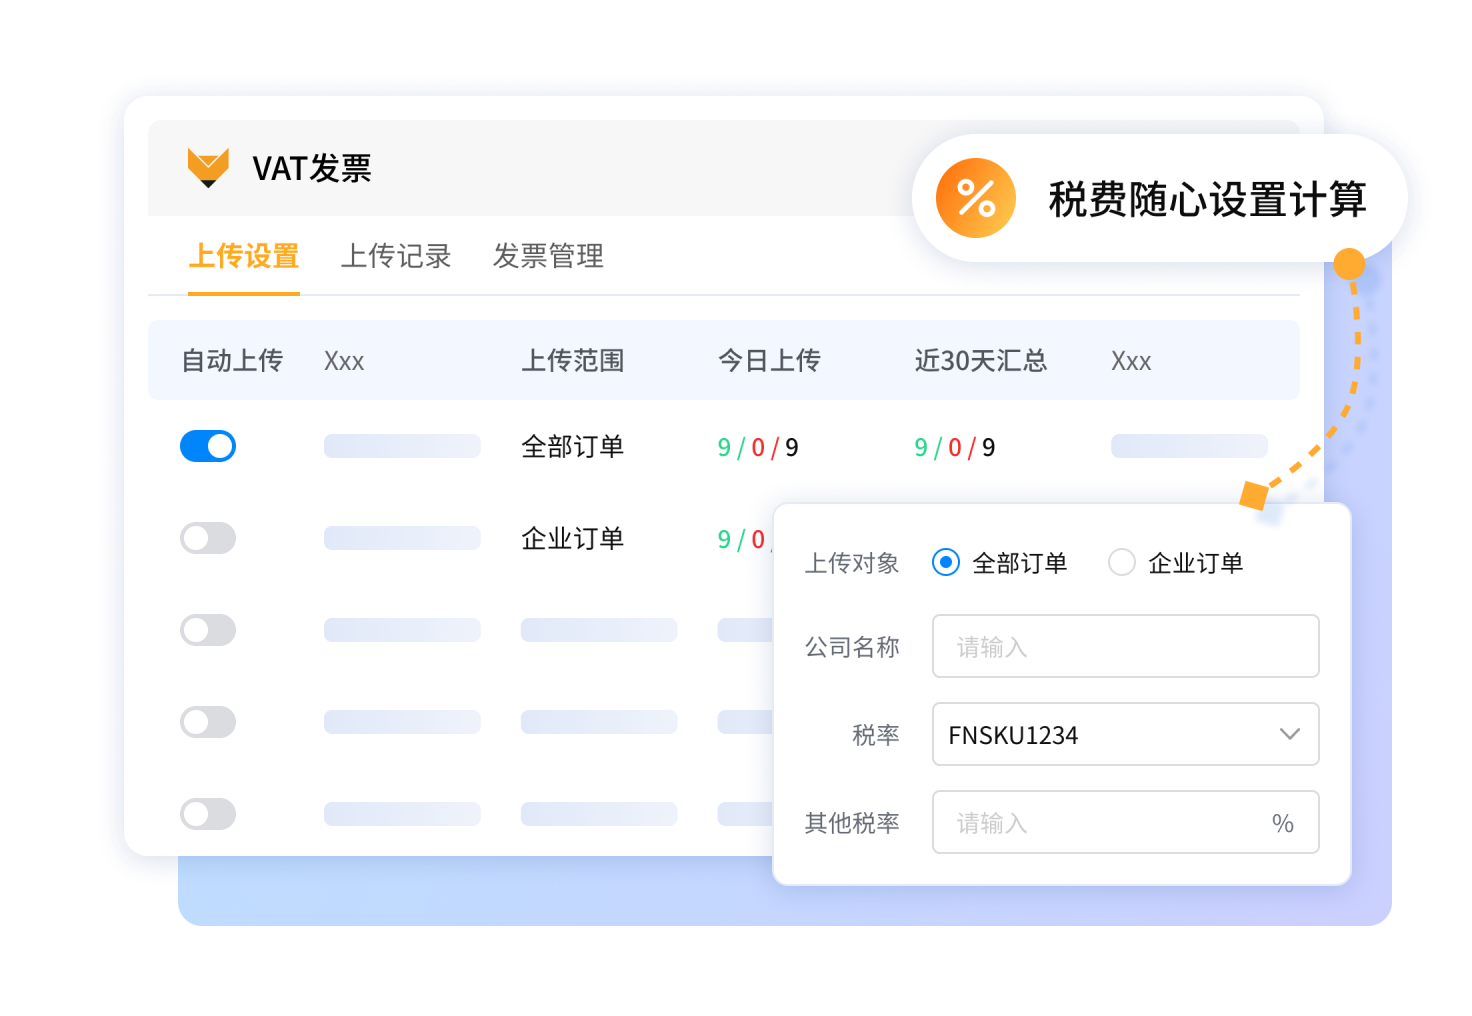Toggle the fourth row auto-upload switch
This screenshot has height=1016, width=1472.
pos(208,722)
